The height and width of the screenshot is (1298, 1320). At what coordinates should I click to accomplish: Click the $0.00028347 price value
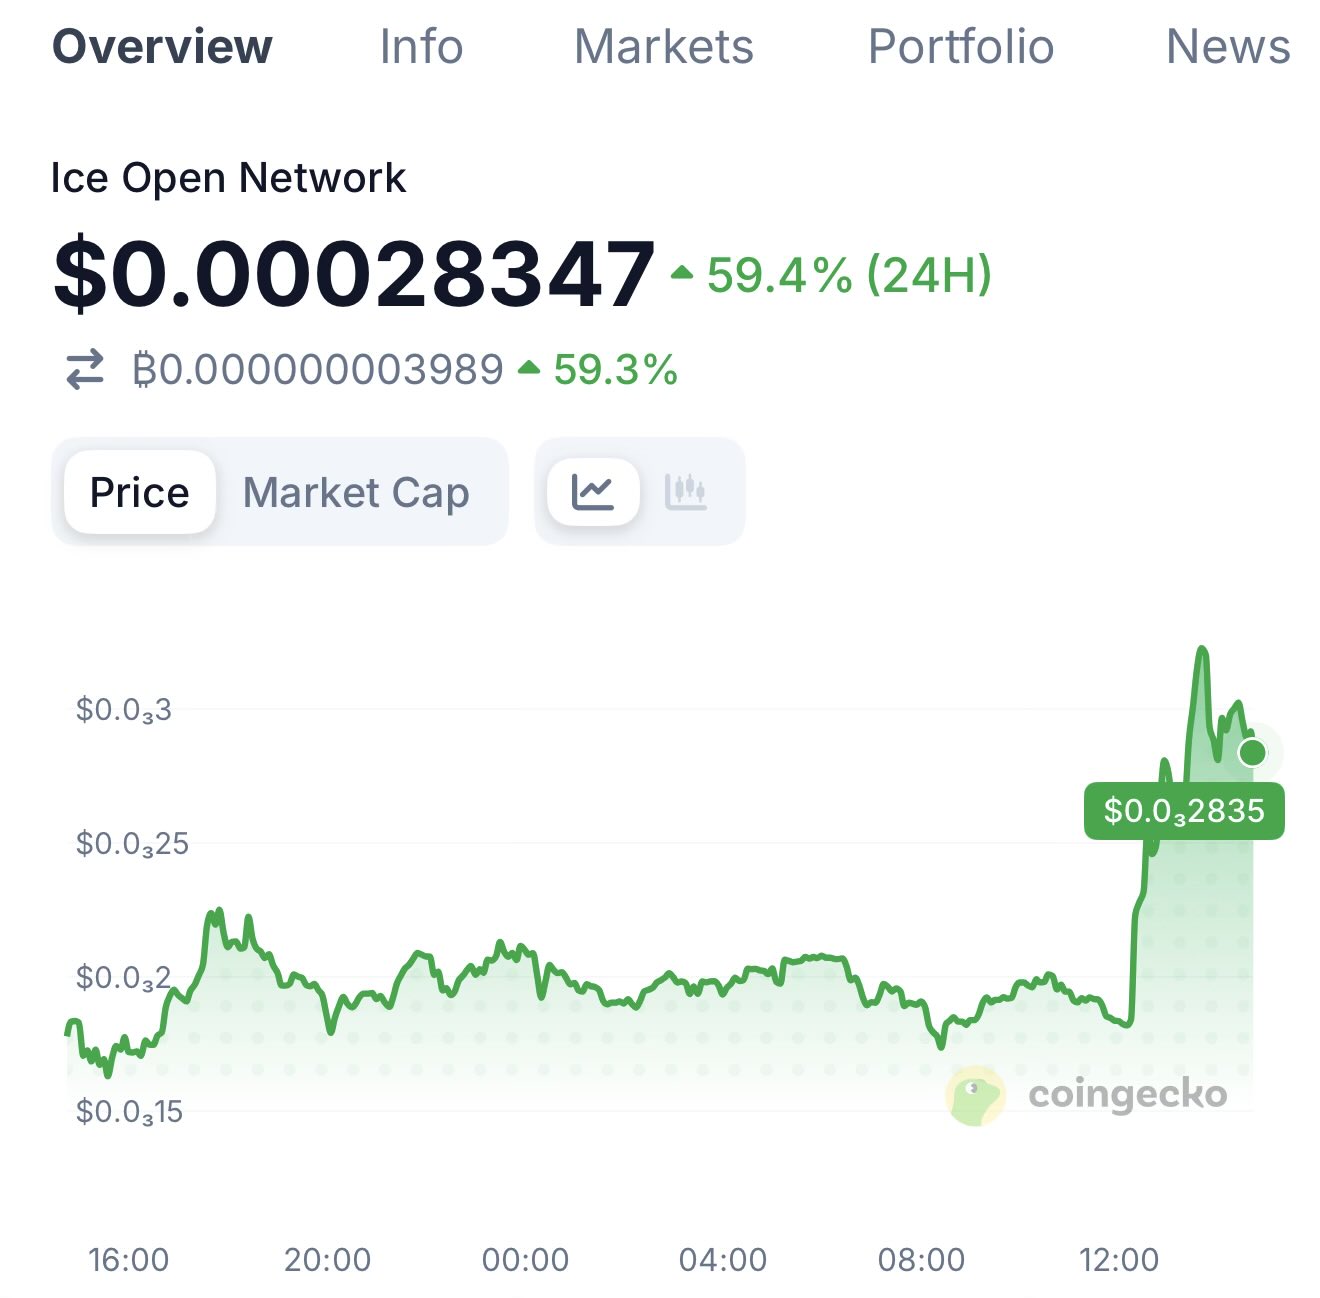click(x=354, y=273)
